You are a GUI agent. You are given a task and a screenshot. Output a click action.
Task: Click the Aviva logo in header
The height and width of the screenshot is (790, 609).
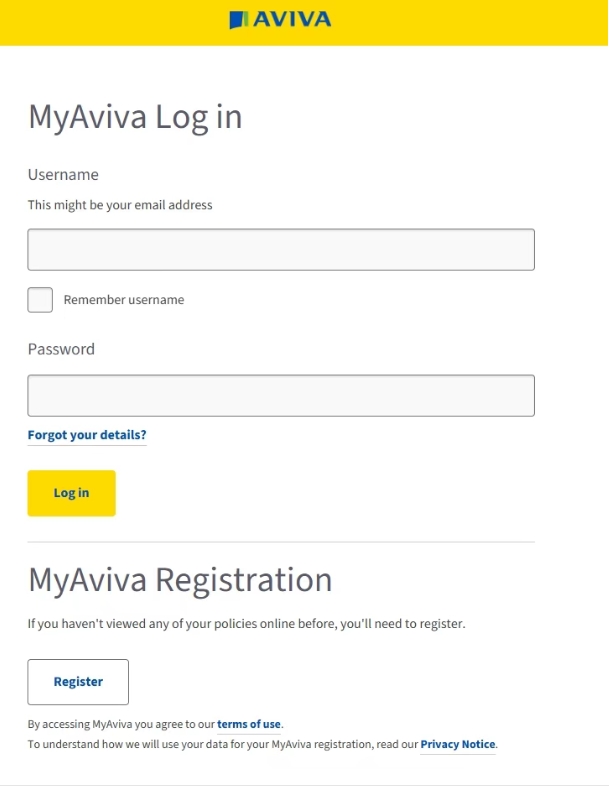pos(280,19)
